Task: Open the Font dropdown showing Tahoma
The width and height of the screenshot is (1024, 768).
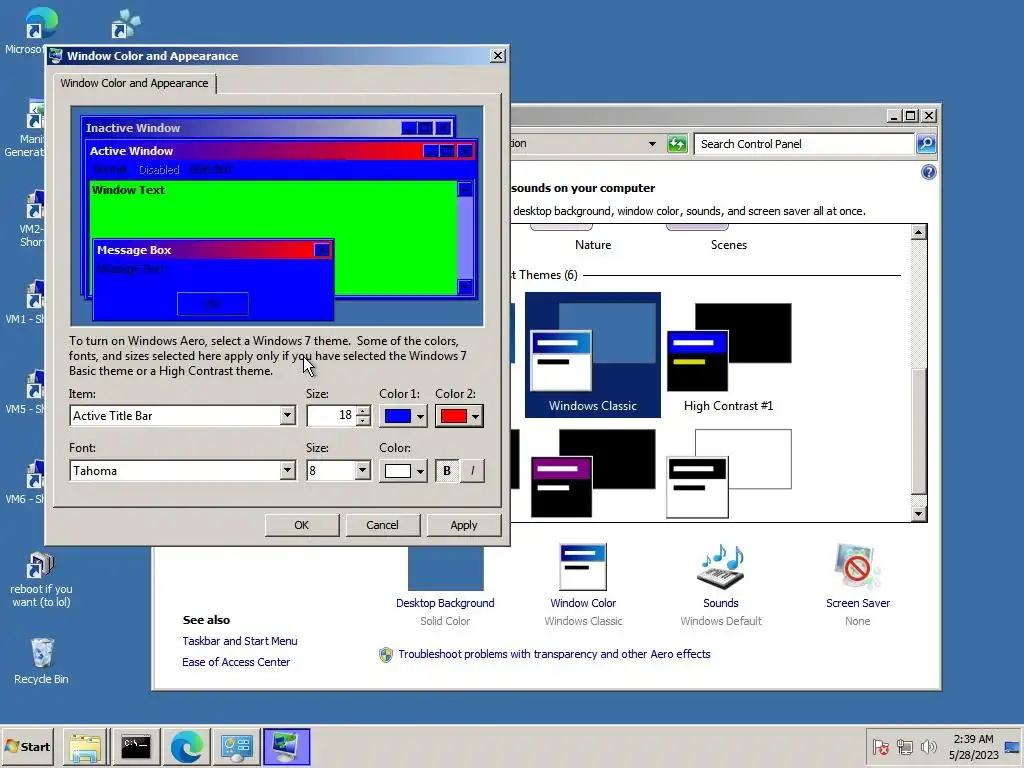Action: point(287,470)
